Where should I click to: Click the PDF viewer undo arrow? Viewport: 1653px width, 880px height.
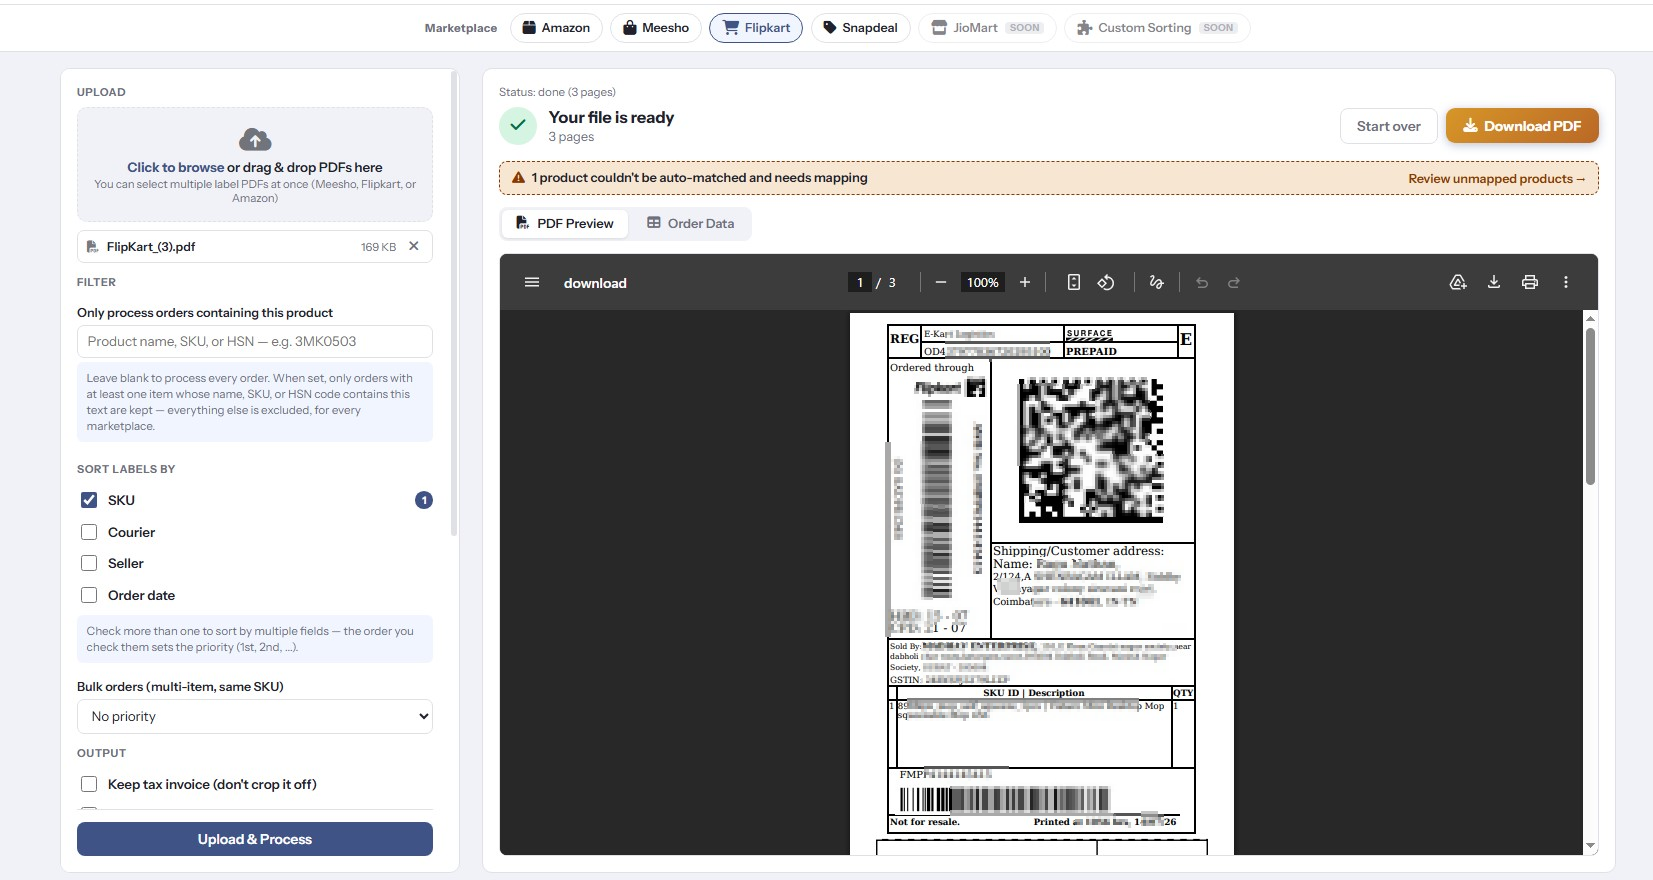1202,283
